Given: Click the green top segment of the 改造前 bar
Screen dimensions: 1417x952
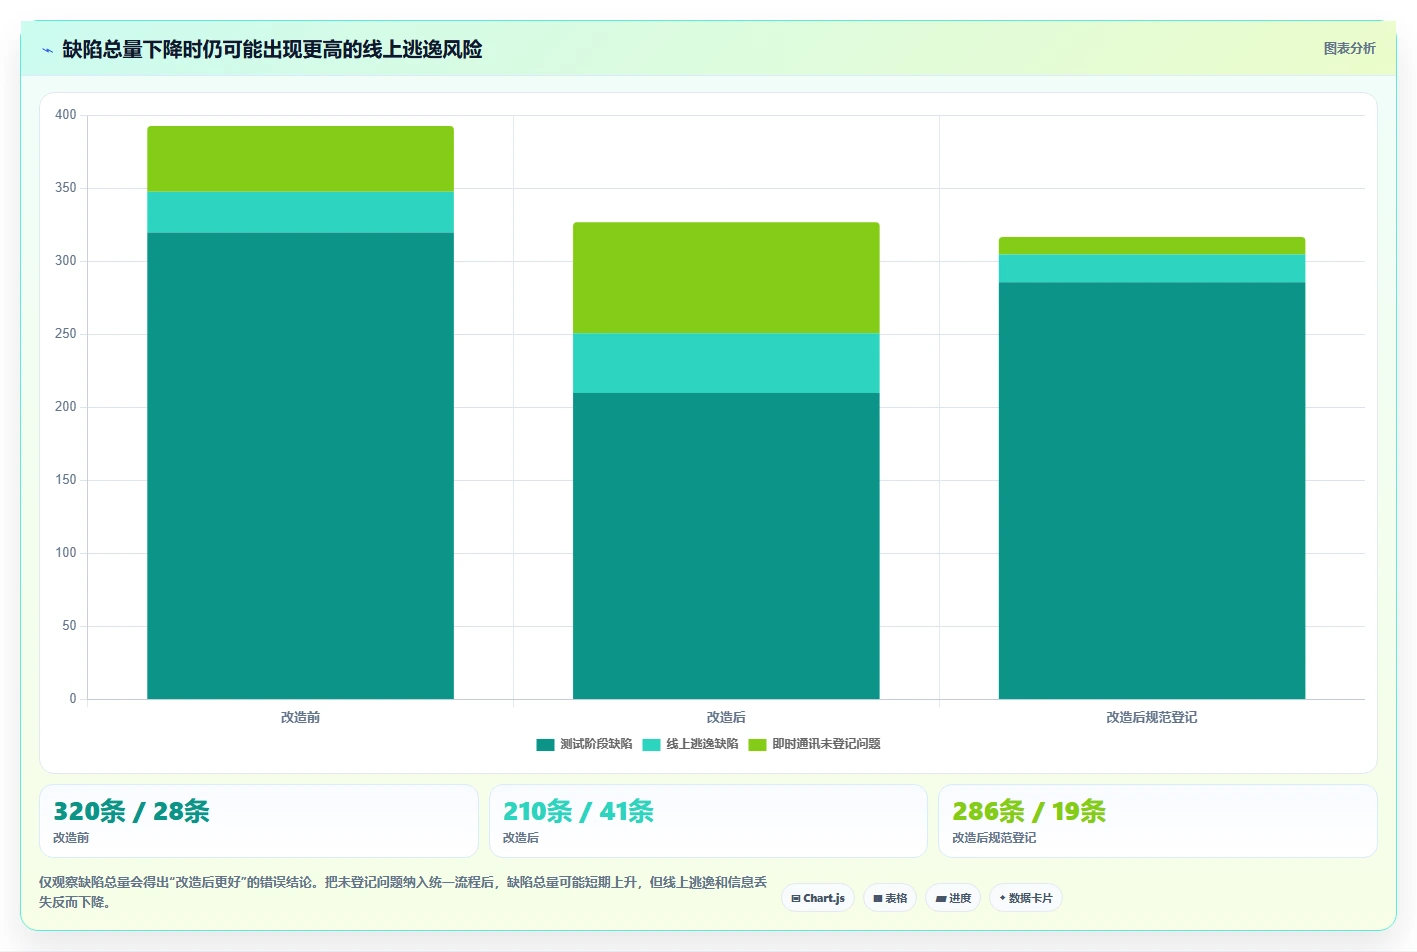Looking at the screenshot, I should (x=300, y=159).
